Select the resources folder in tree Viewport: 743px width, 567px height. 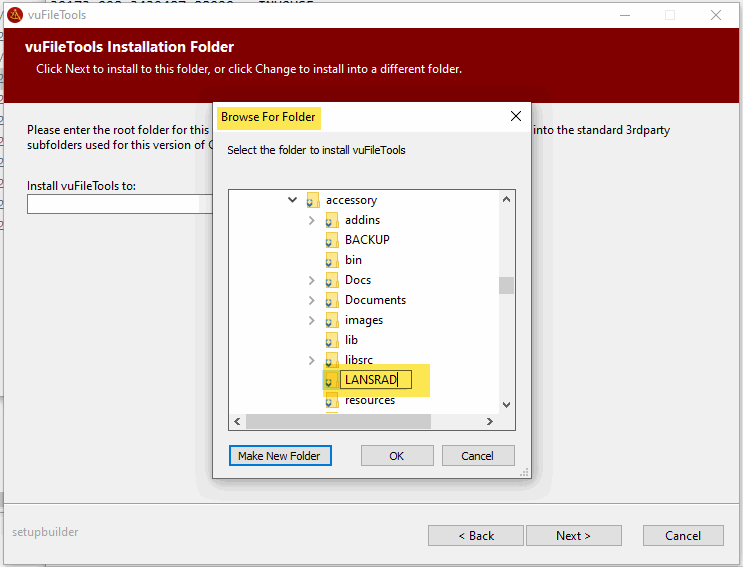369,400
